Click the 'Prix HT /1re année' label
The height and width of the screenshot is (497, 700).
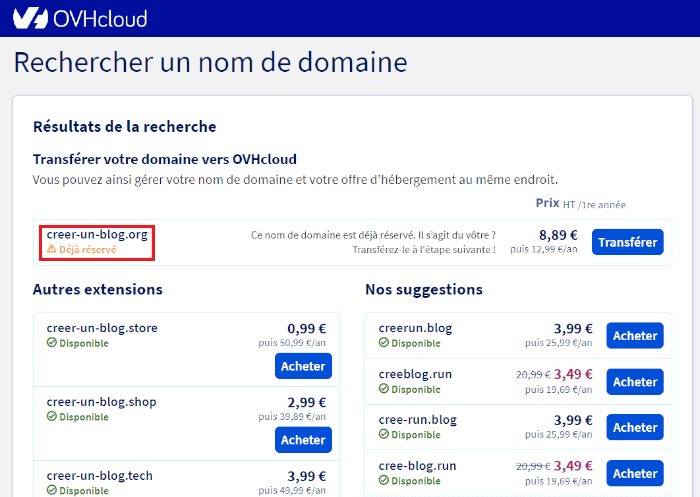[x=581, y=204]
